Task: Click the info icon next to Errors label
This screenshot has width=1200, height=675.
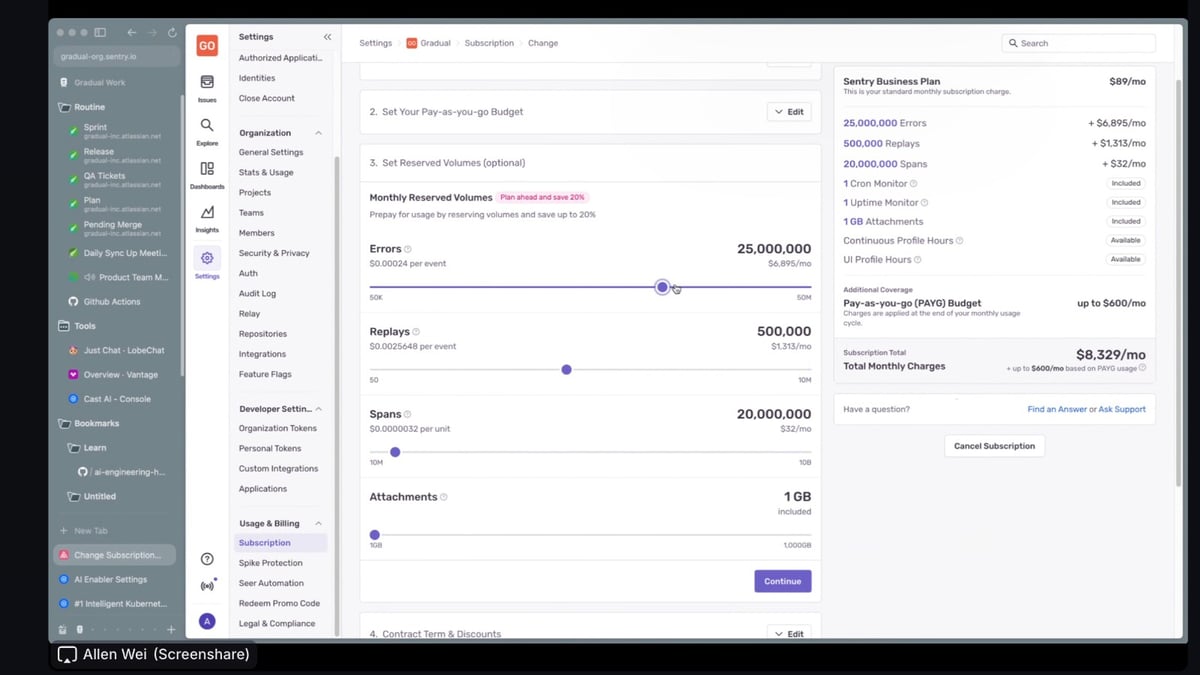Action: pyautogui.click(x=408, y=249)
